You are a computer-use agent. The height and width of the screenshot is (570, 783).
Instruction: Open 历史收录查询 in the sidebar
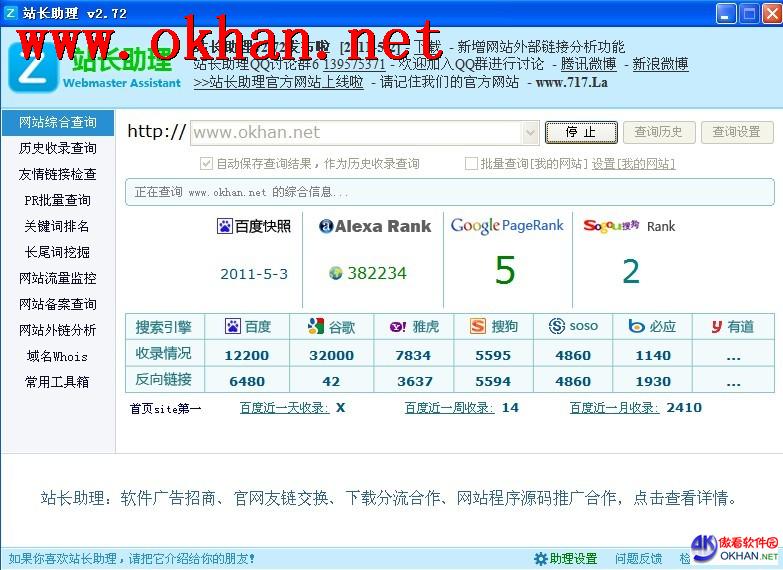pos(58,148)
